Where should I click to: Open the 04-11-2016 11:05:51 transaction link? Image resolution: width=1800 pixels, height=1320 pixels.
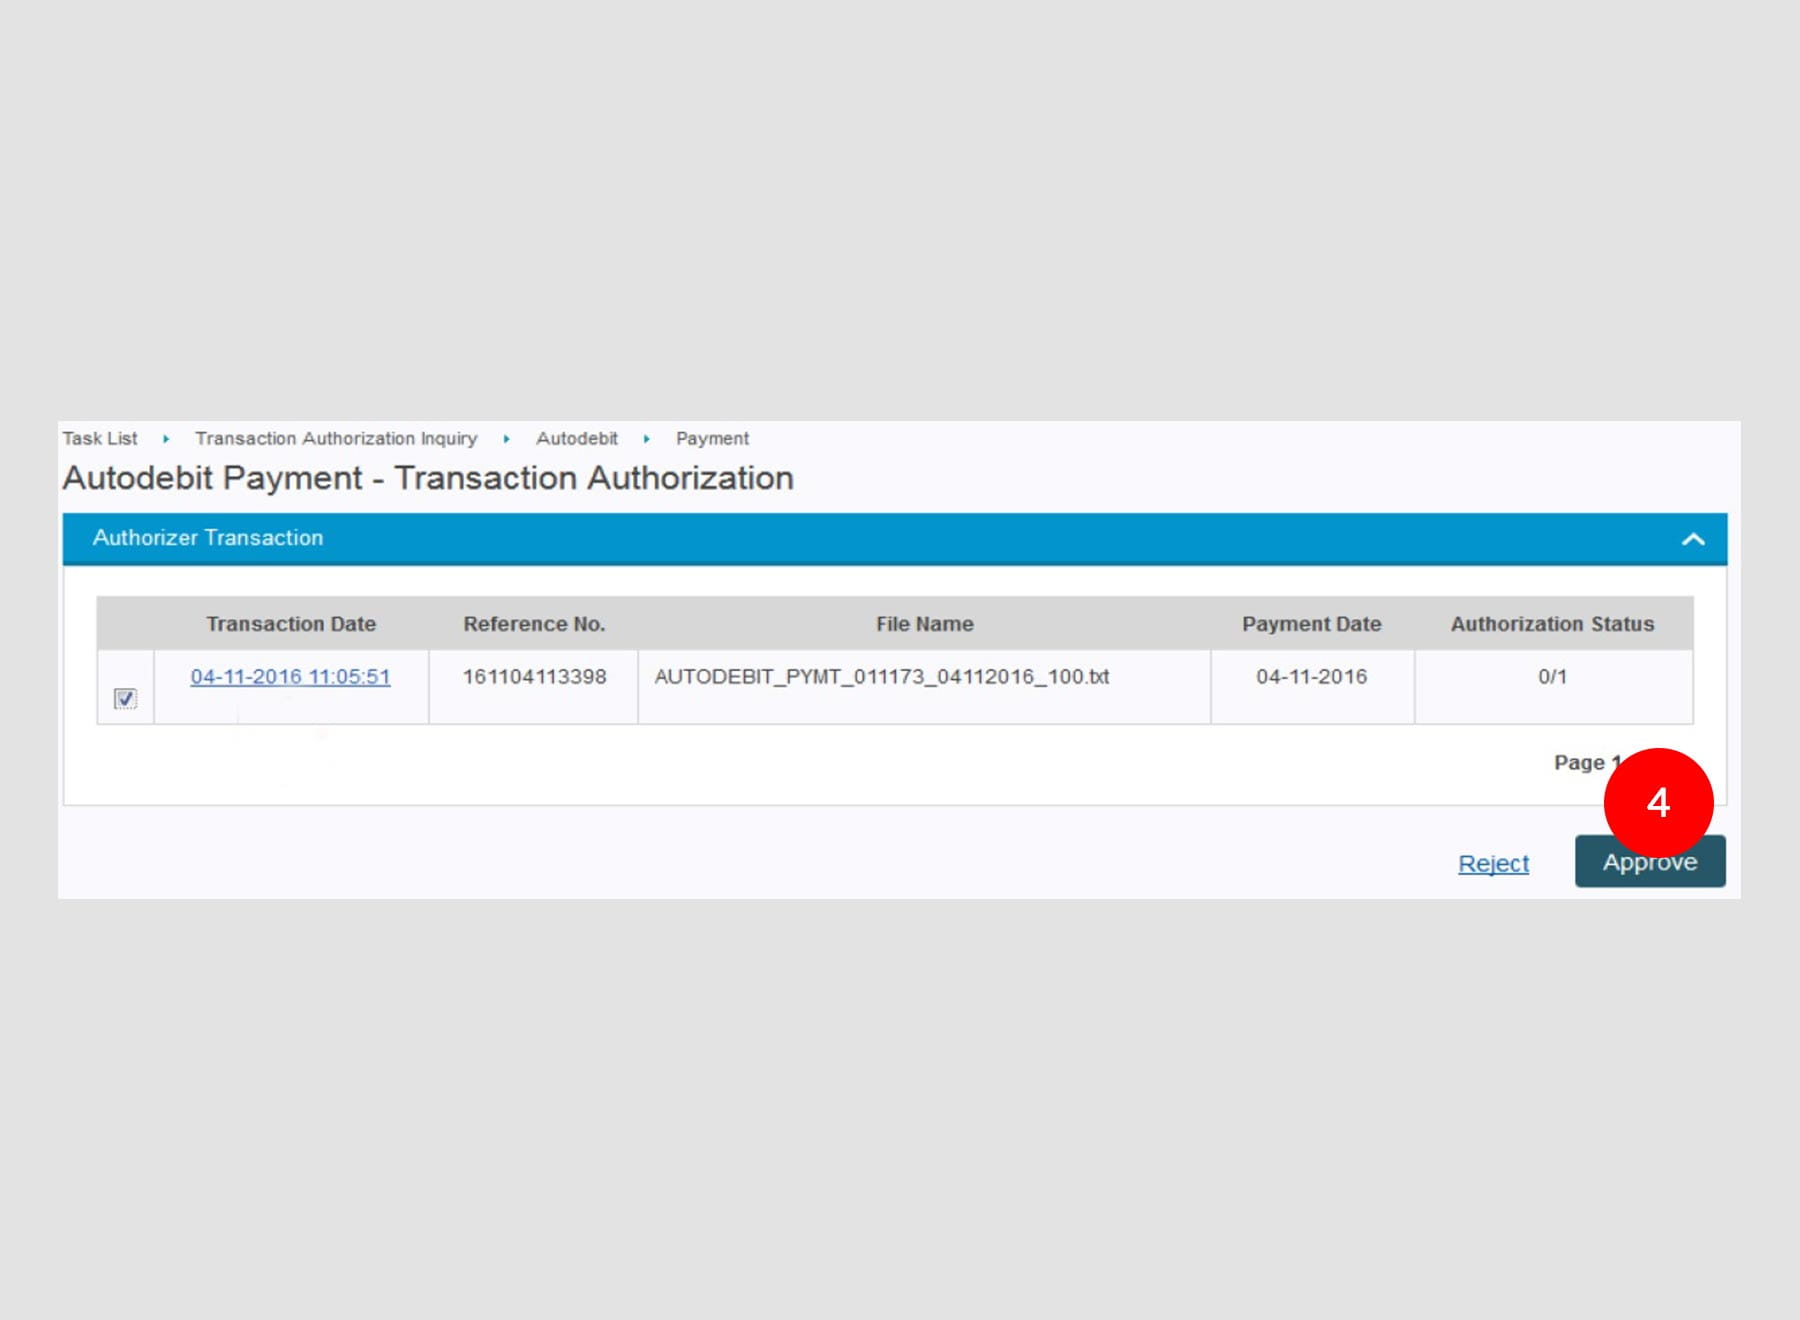(x=290, y=677)
